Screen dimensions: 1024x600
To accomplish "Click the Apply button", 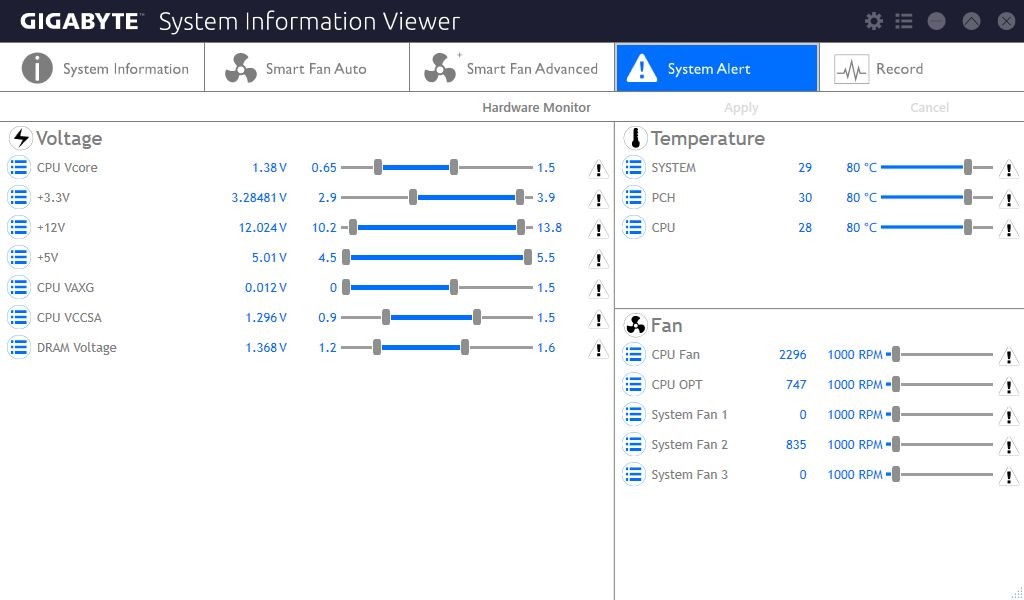I will pyautogui.click(x=741, y=108).
